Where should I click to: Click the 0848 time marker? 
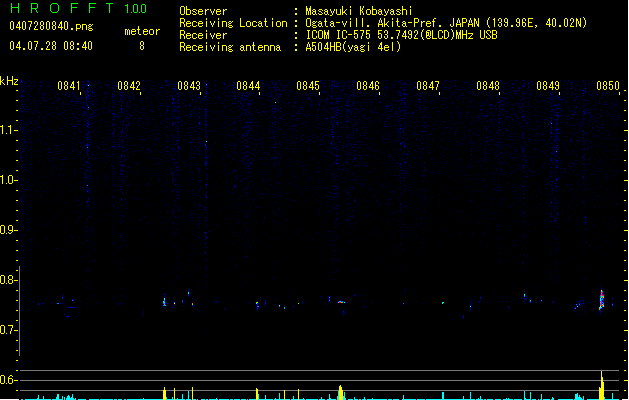tap(488, 86)
